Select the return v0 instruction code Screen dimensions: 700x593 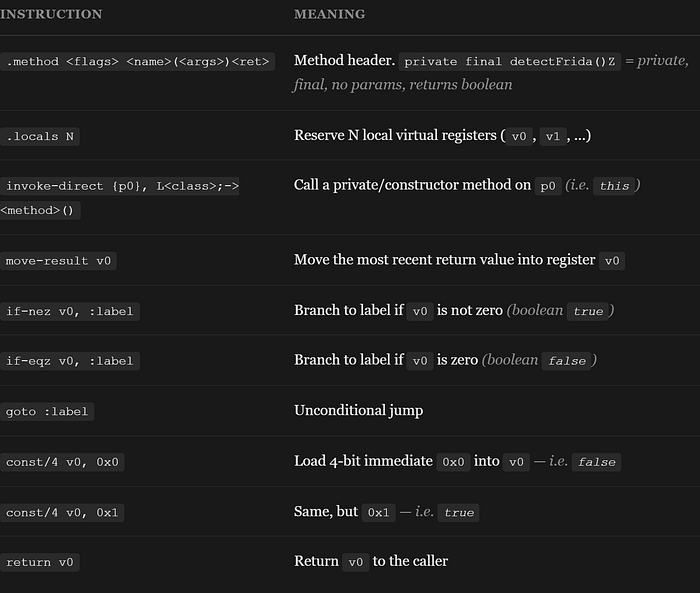[x=40, y=562]
